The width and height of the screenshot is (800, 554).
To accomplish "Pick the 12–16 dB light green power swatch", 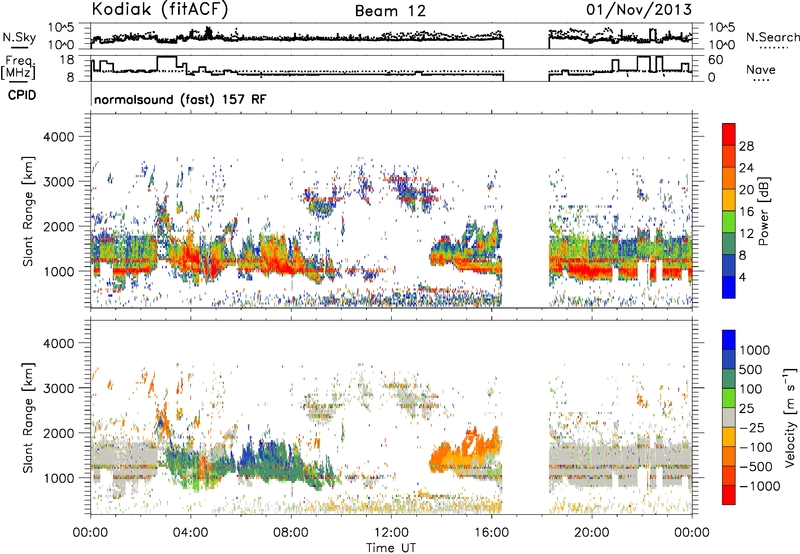I will coord(729,222).
